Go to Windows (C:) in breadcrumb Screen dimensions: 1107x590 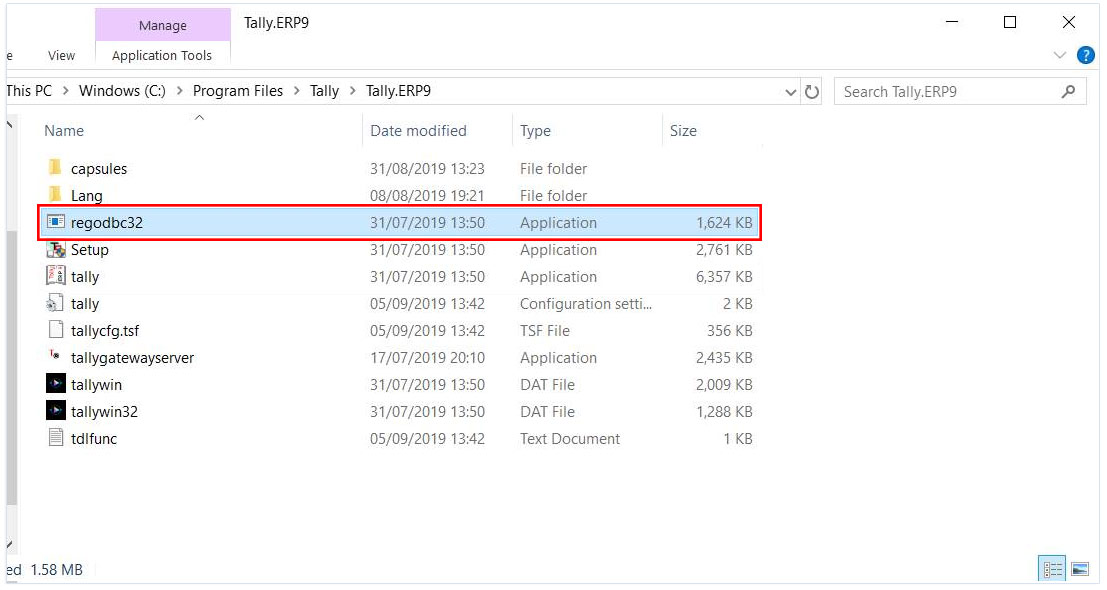[122, 91]
